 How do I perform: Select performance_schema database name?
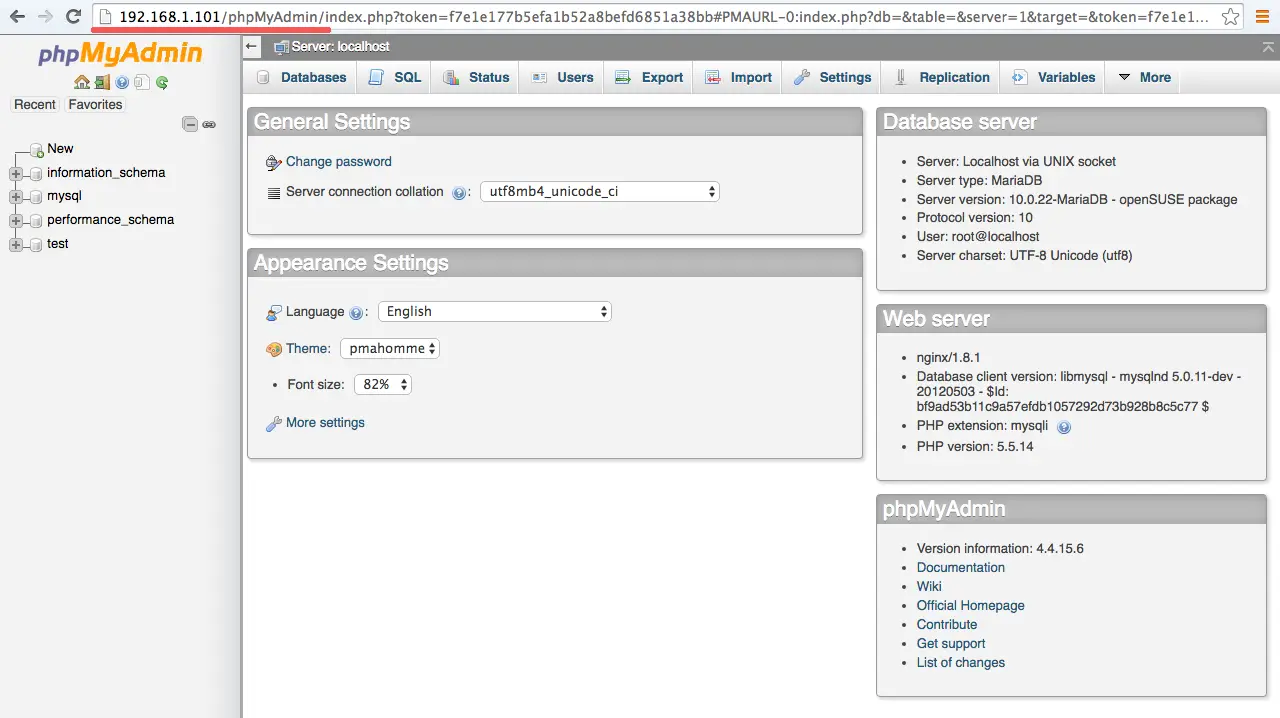tap(110, 220)
